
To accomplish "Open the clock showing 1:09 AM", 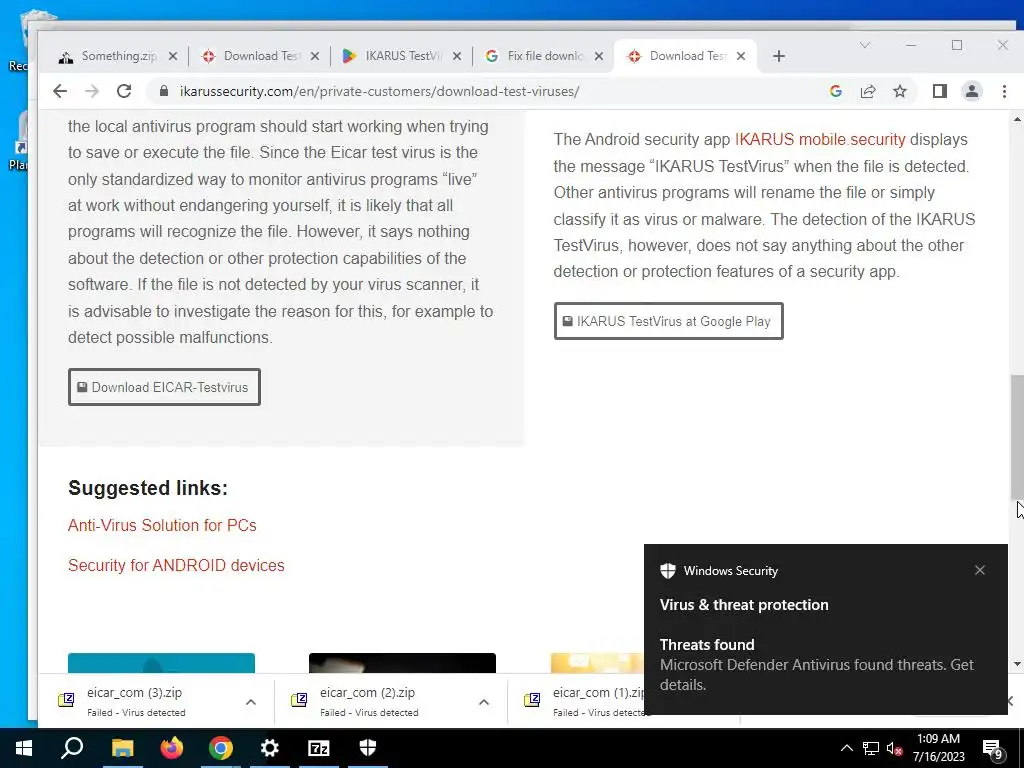I will [938, 748].
